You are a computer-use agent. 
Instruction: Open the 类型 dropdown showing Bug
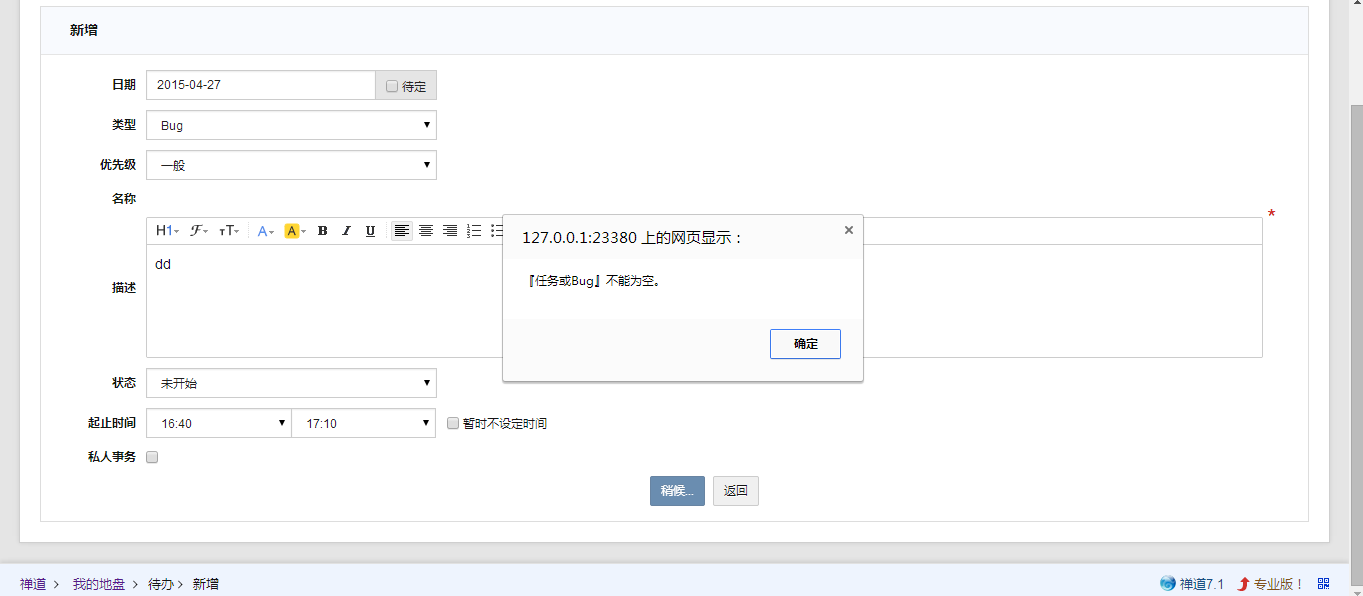click(x=291, y=125)
